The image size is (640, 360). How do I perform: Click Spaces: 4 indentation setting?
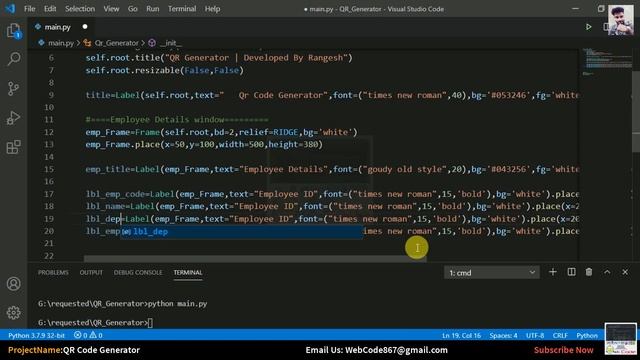tap(503, 335)
